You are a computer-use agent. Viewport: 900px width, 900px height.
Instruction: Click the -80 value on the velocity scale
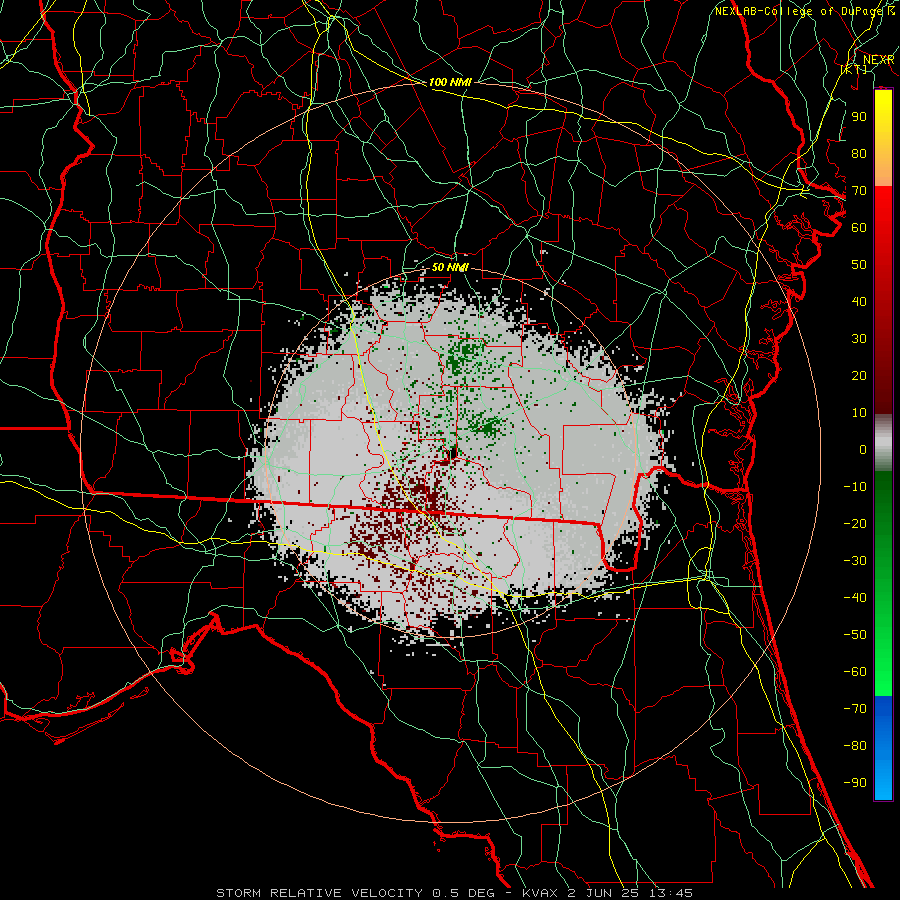pyautogui.click(x=855, y=746)
